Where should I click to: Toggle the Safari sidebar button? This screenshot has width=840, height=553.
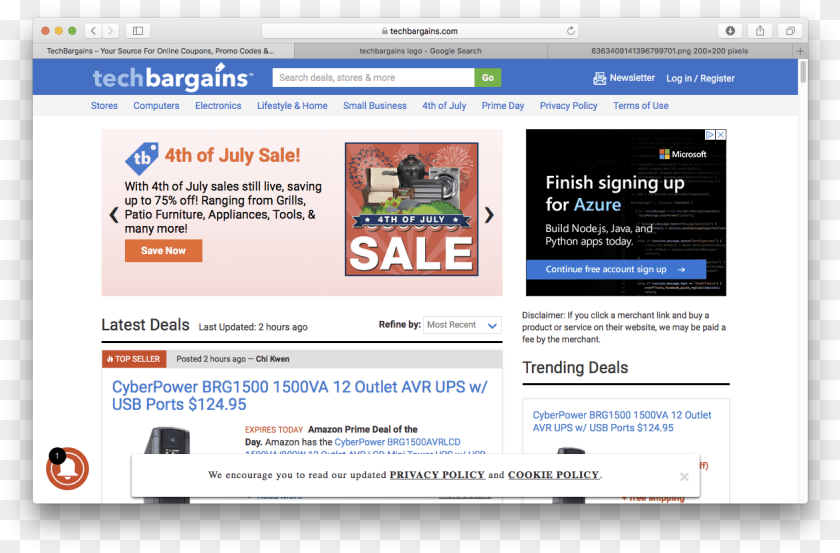coord(138,31)
